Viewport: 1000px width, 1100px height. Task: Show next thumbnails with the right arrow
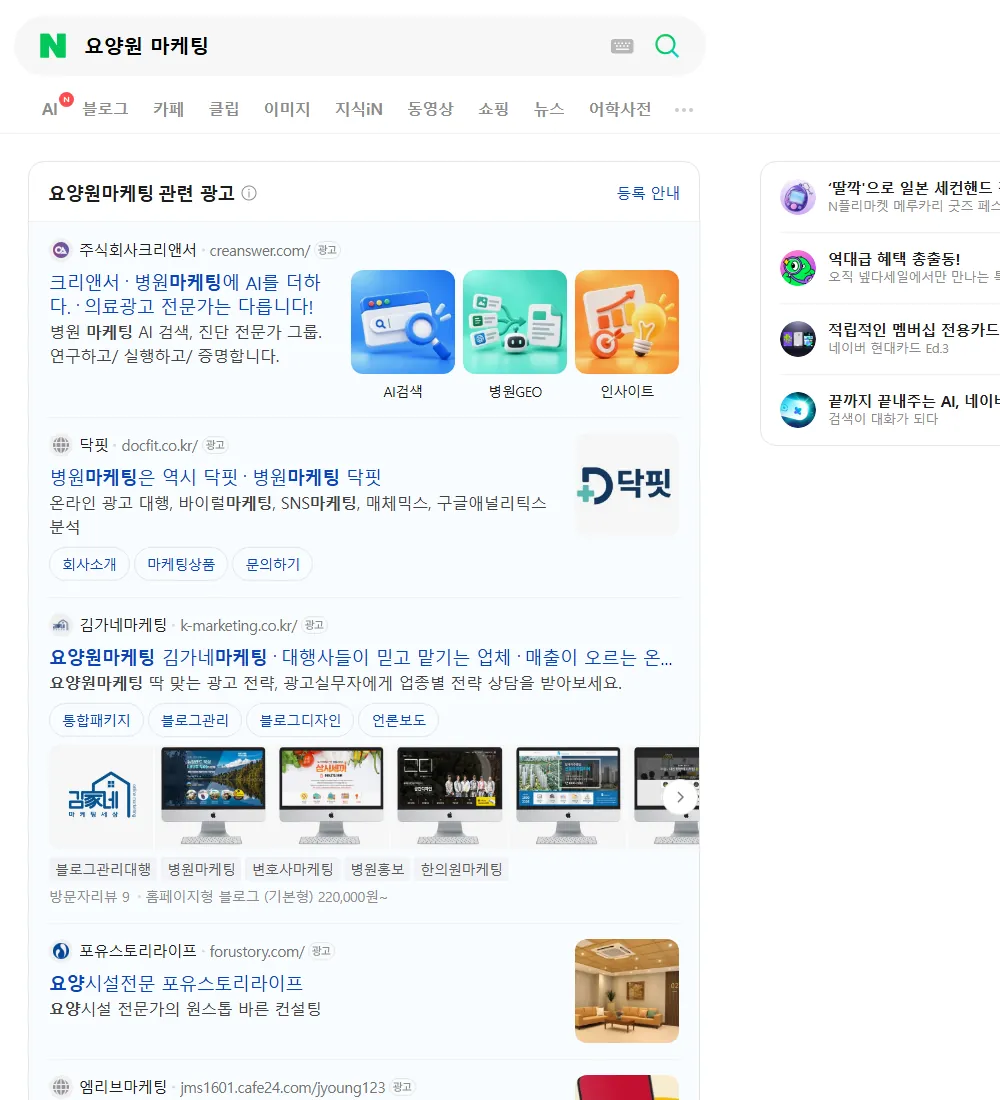coord(680,797)
